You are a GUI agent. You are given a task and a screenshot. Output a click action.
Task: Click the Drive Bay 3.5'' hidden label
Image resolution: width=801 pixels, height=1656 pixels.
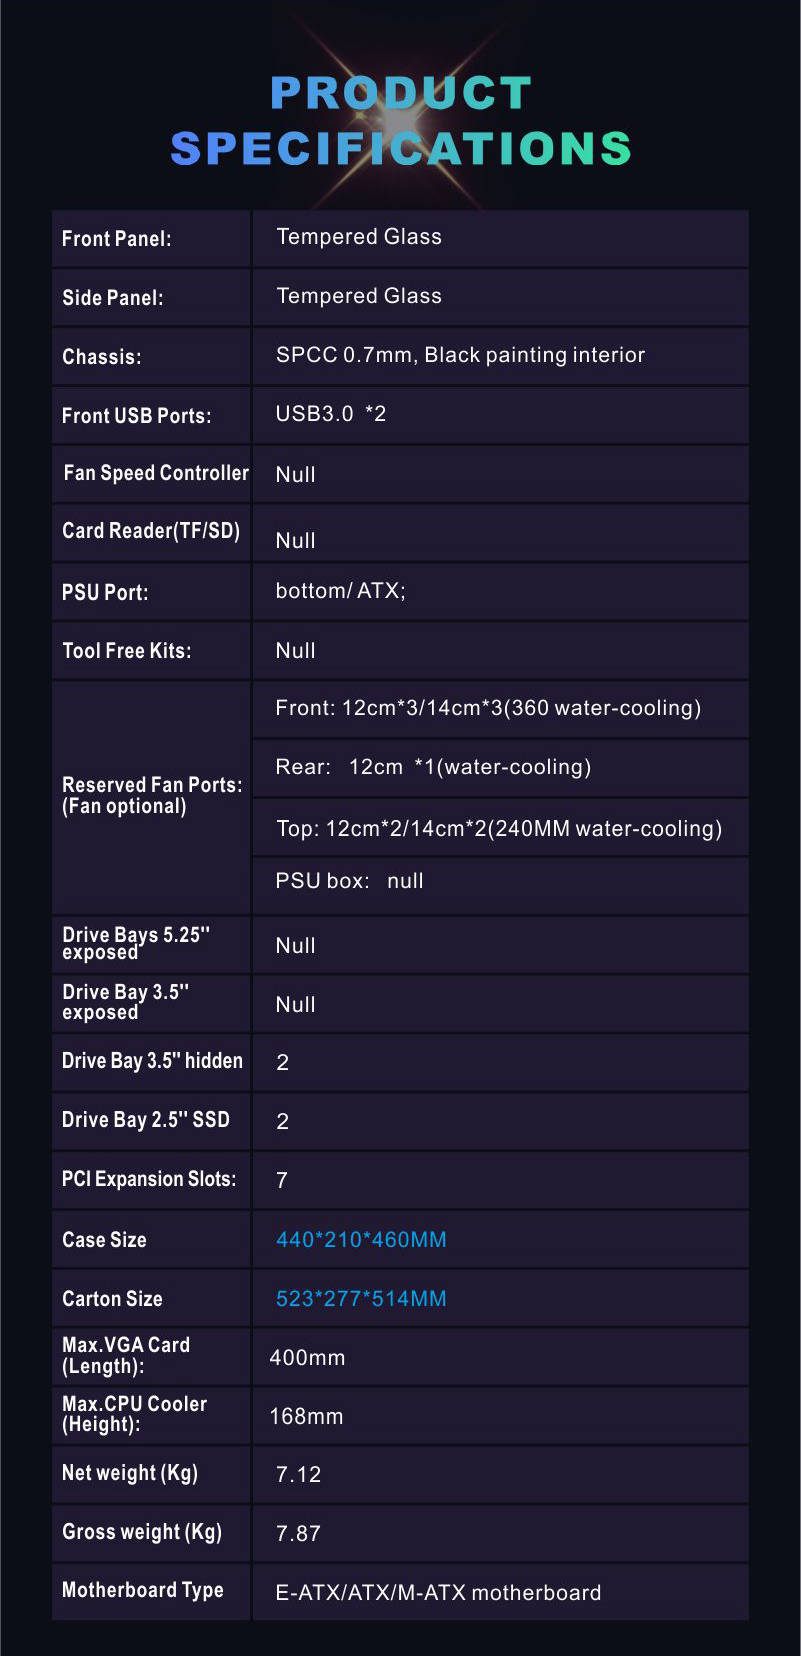pyautogui.click(x=152, y=1061)
